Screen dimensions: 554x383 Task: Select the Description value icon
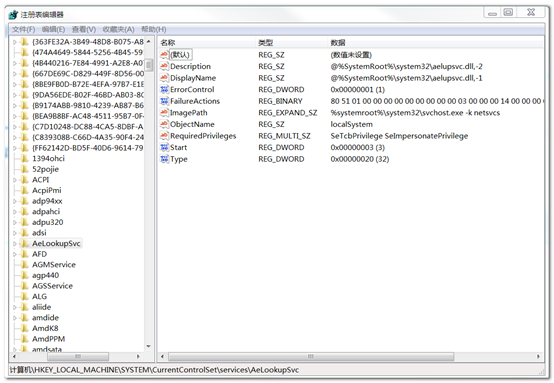click(164, 66)
